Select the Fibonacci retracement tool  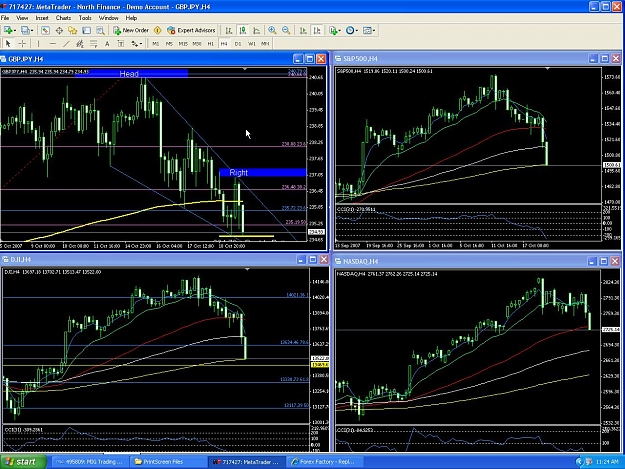(93, 44)
